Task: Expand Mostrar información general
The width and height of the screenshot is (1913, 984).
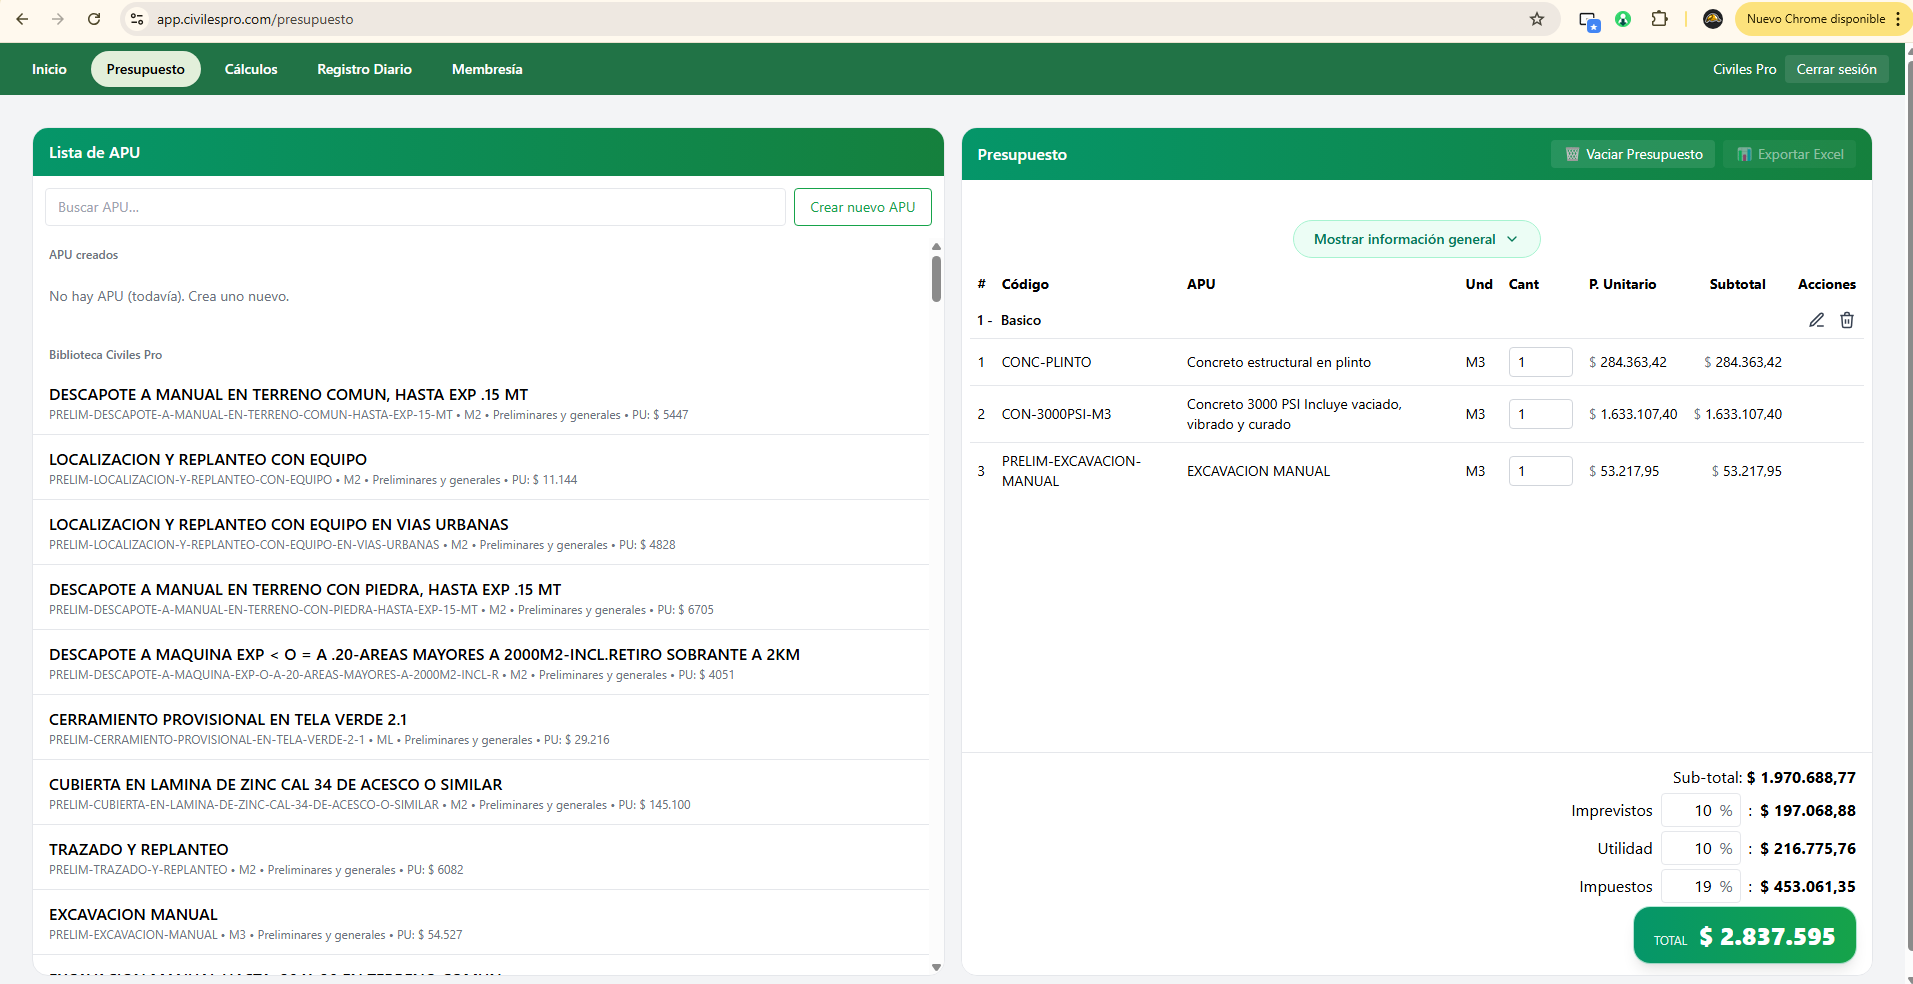Action: coord(1416,239)
